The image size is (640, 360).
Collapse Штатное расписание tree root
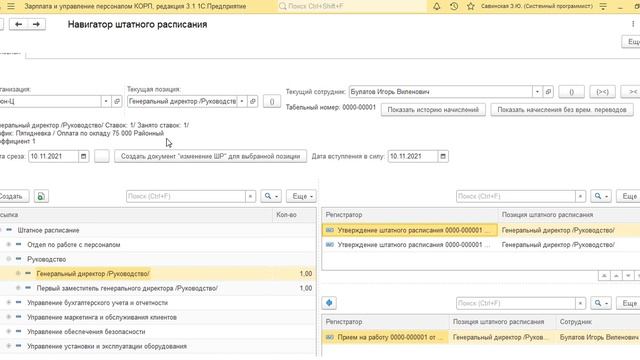(x=0, y=230)
